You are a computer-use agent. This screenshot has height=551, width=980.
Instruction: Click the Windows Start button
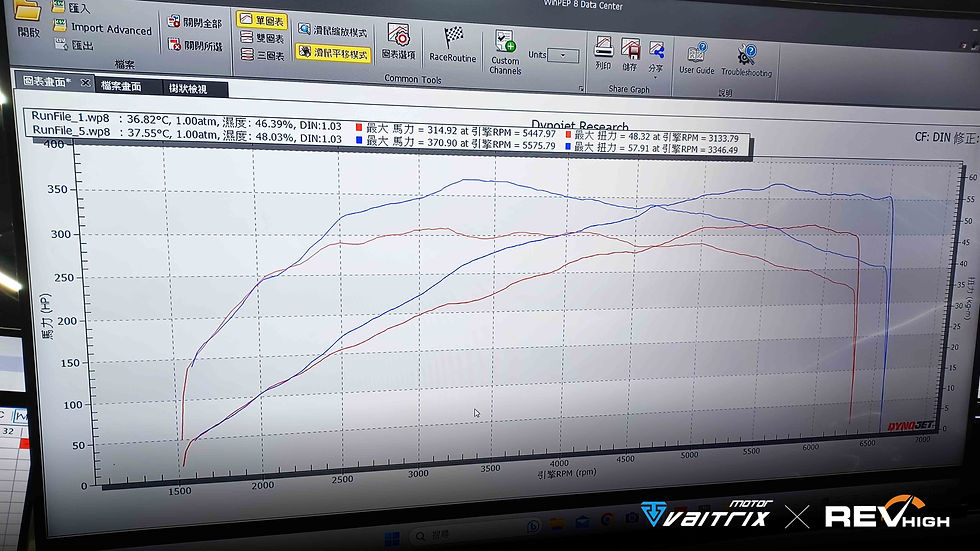coord(391,539)
